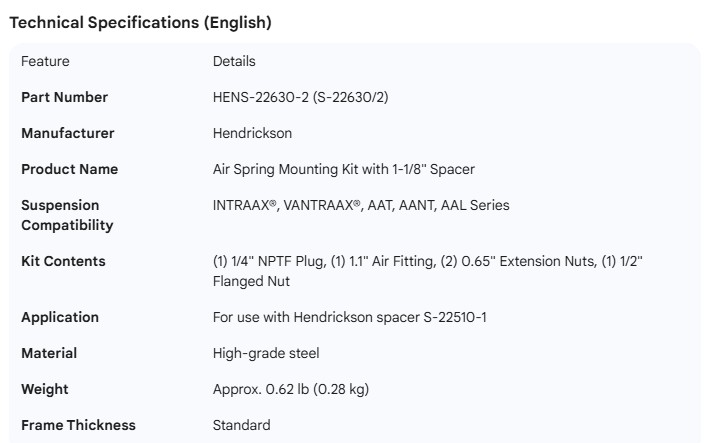Select the Frame Thickness row label
The width and height of the screenshot is (708, 443).
(78, 426)
